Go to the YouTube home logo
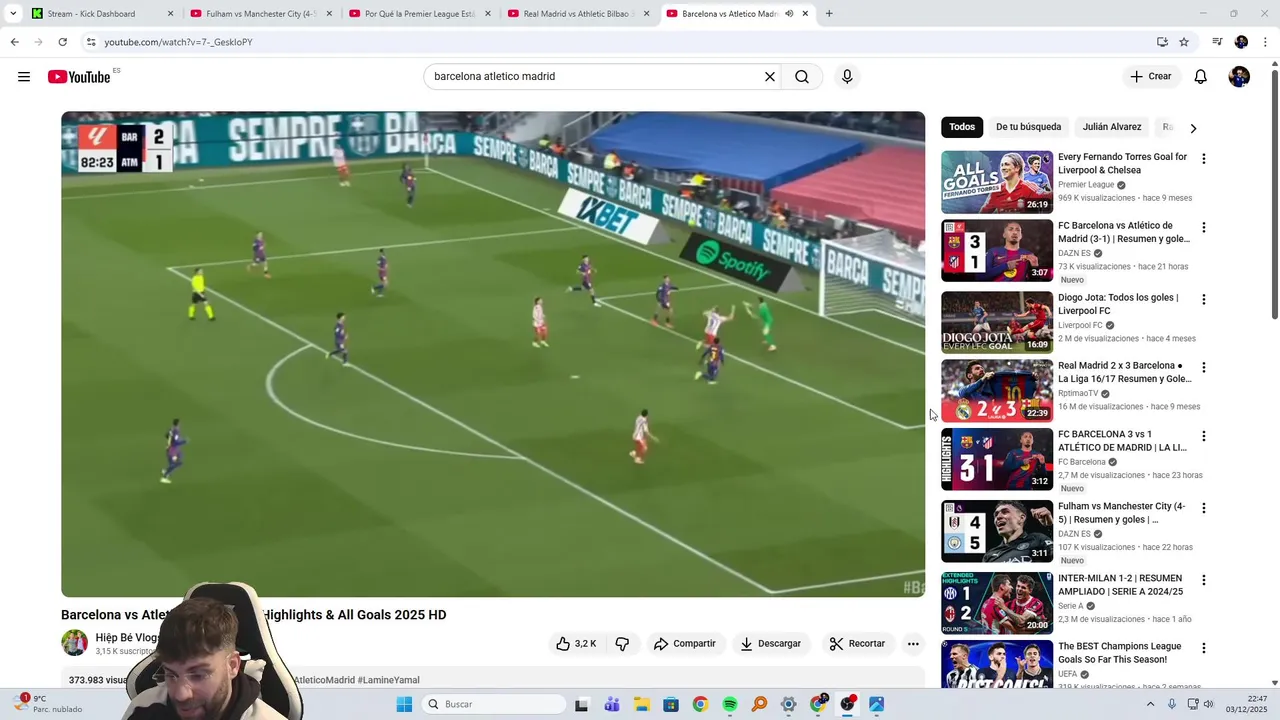 79,77
